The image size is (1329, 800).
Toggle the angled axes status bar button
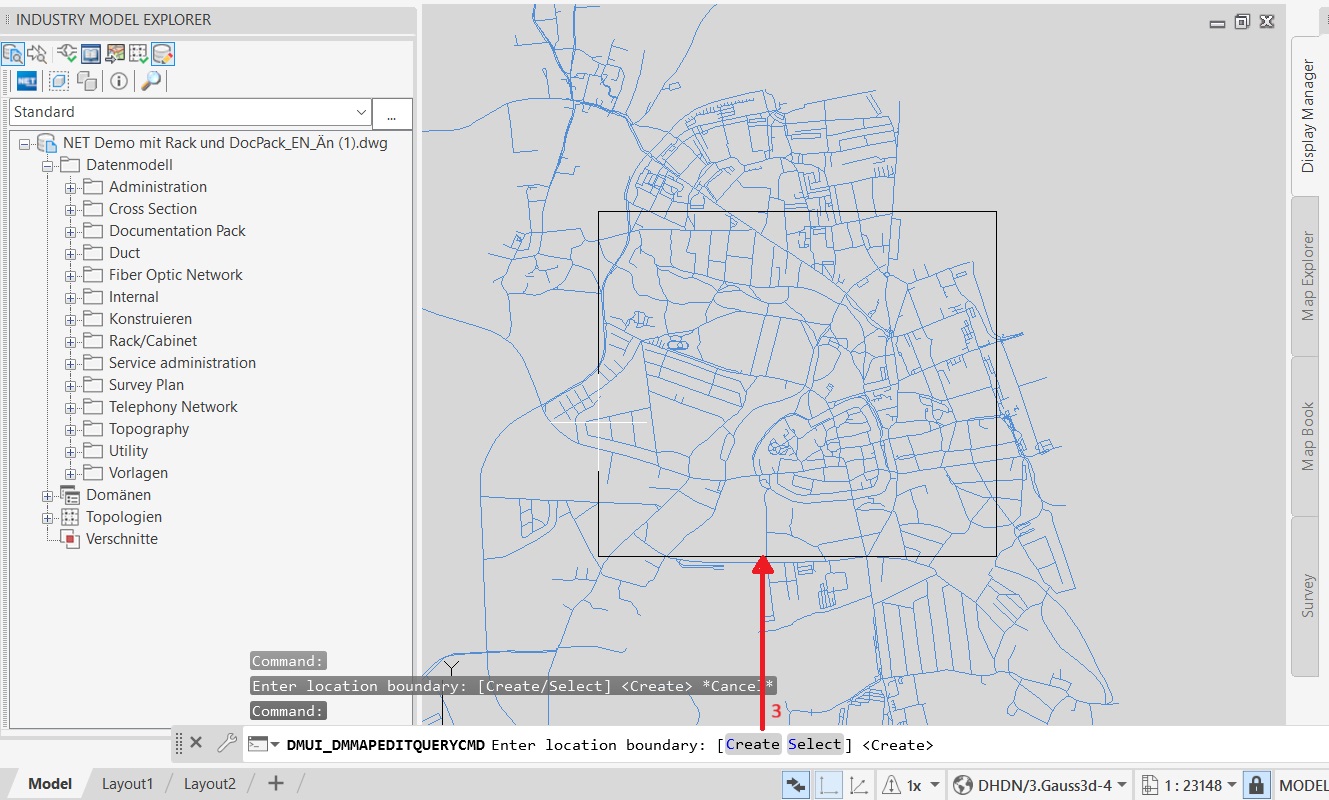(858, 785)
